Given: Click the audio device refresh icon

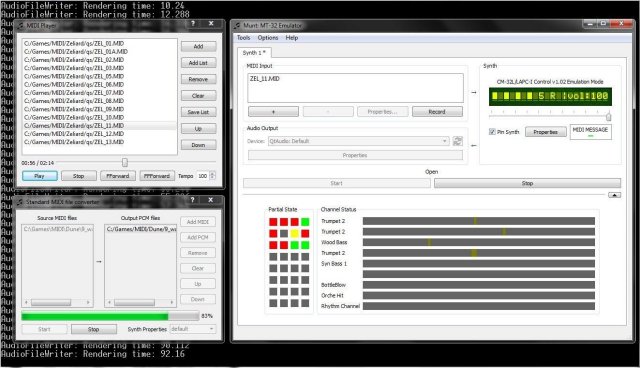Looking at the screenshot, I should [458, 141].
